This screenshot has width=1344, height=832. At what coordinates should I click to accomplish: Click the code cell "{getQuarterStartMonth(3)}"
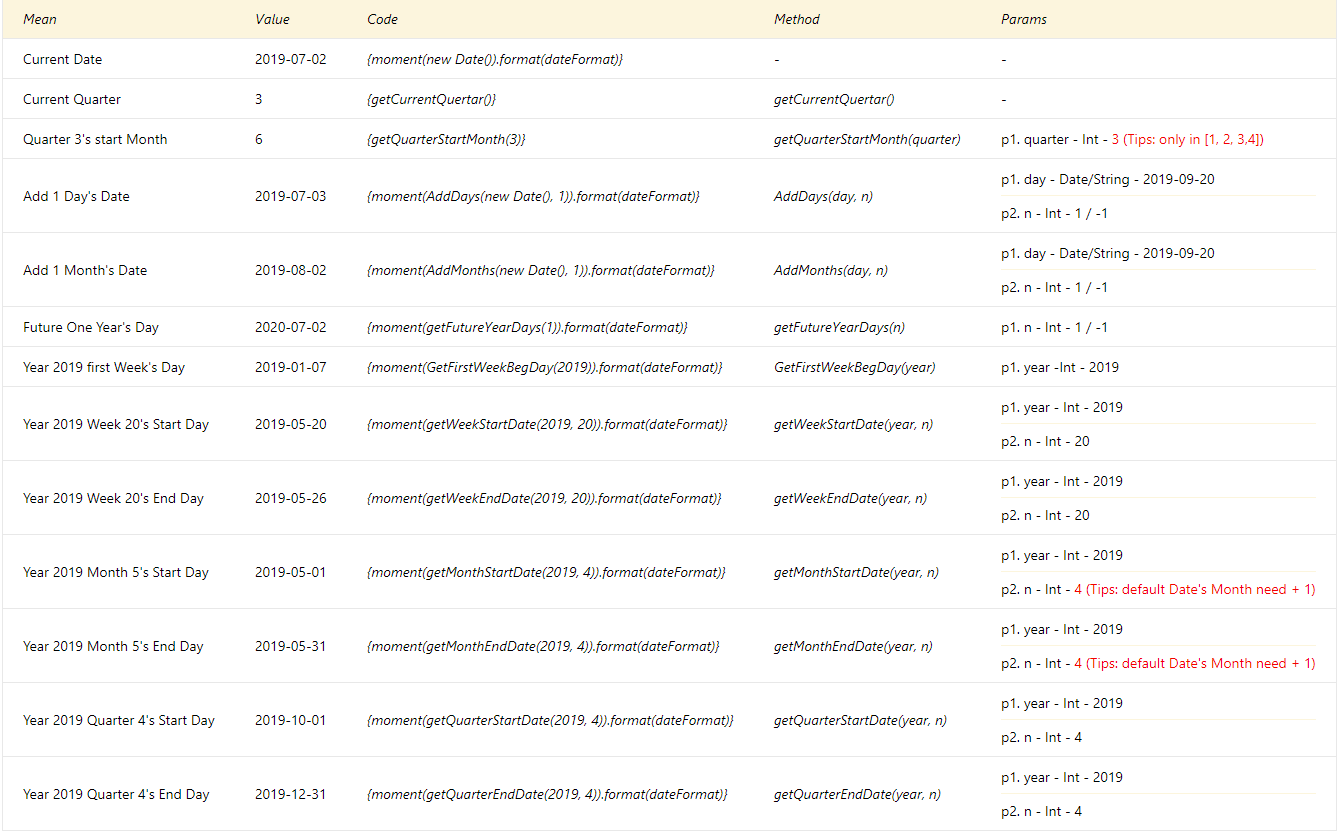click(x=446, y=139)
